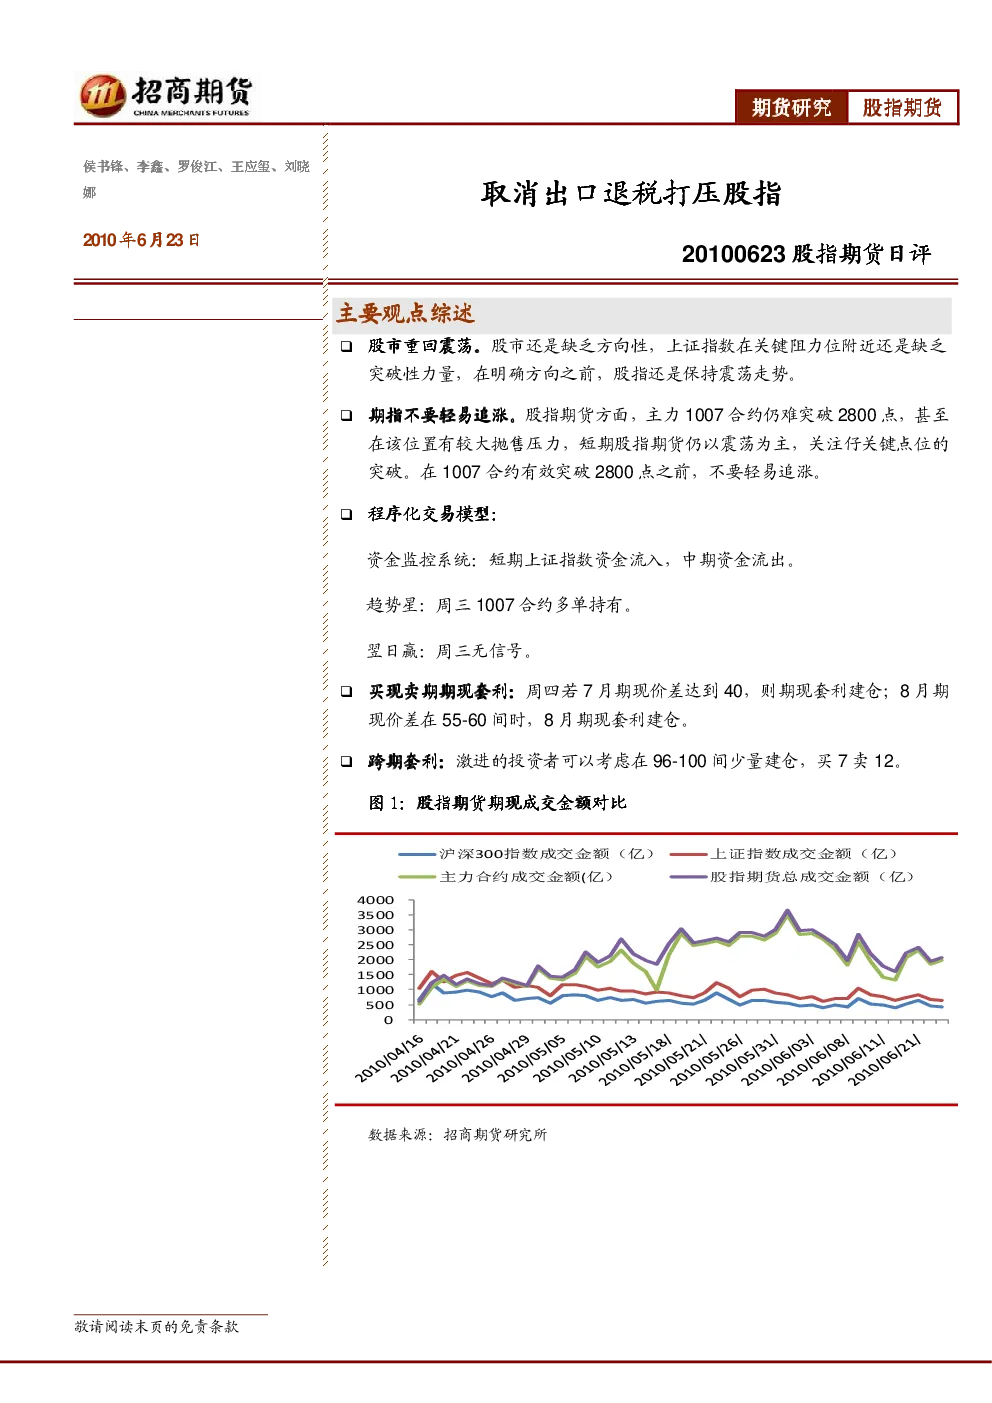Click the bold text 跨期套利
This screenshot has width=992, height=1403.
pyautogui.click(x=406, y=761)
